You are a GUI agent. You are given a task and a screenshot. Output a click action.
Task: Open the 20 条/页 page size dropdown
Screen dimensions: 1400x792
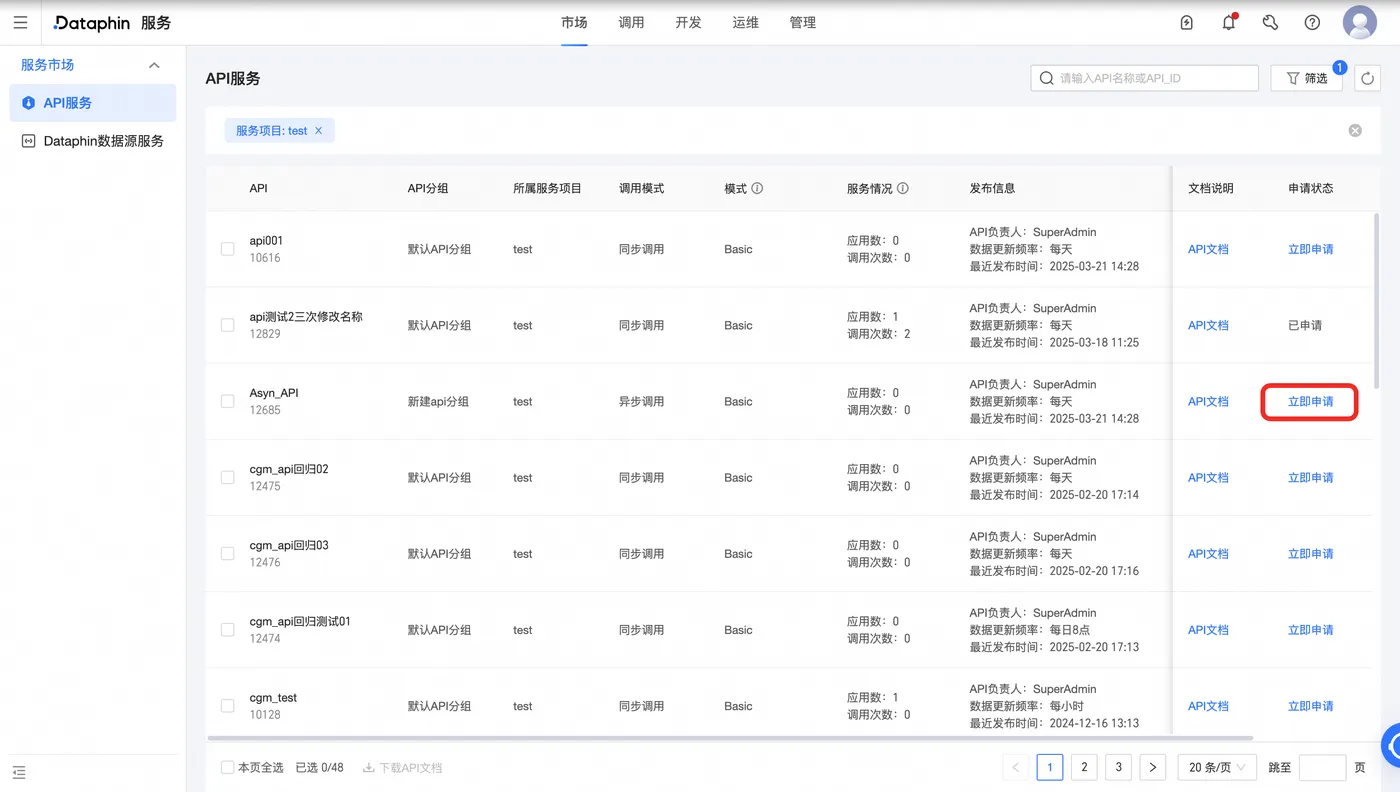[1215, 767]
